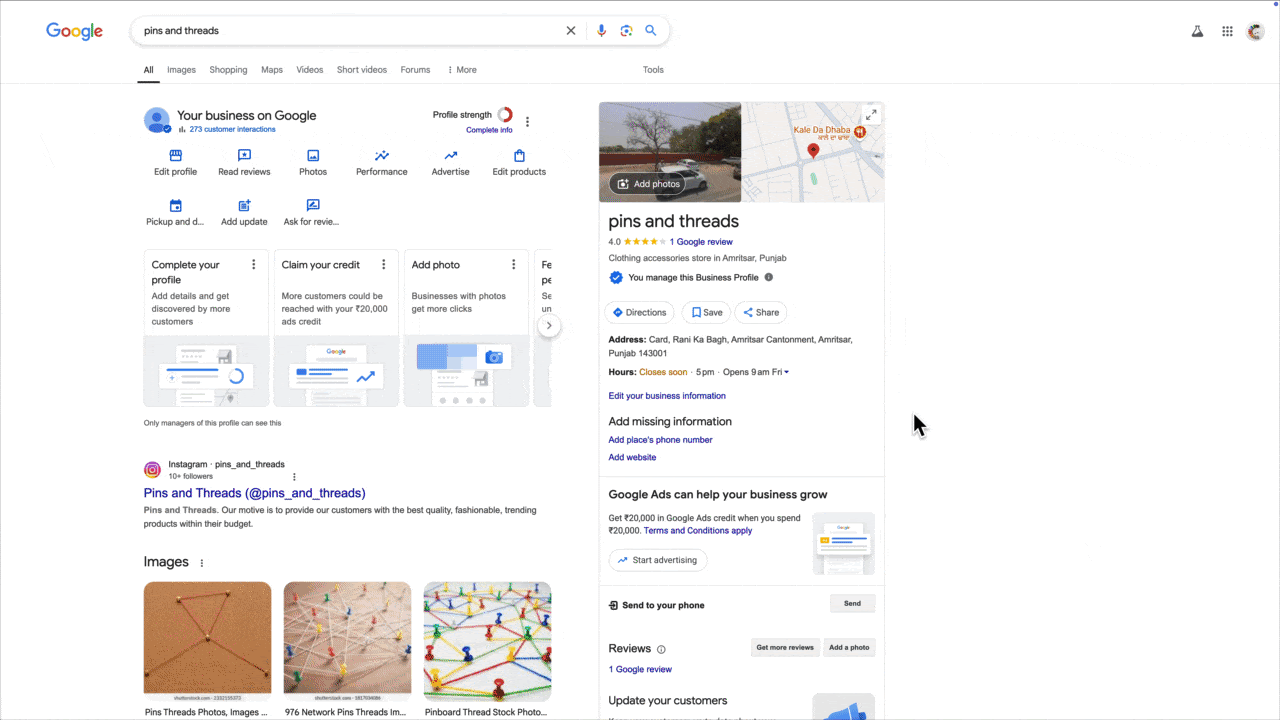This screenshot has height=720, width=1280.
Task: Open the Edit your business information link
Action: pyautogui.click(x=666, y=395)
